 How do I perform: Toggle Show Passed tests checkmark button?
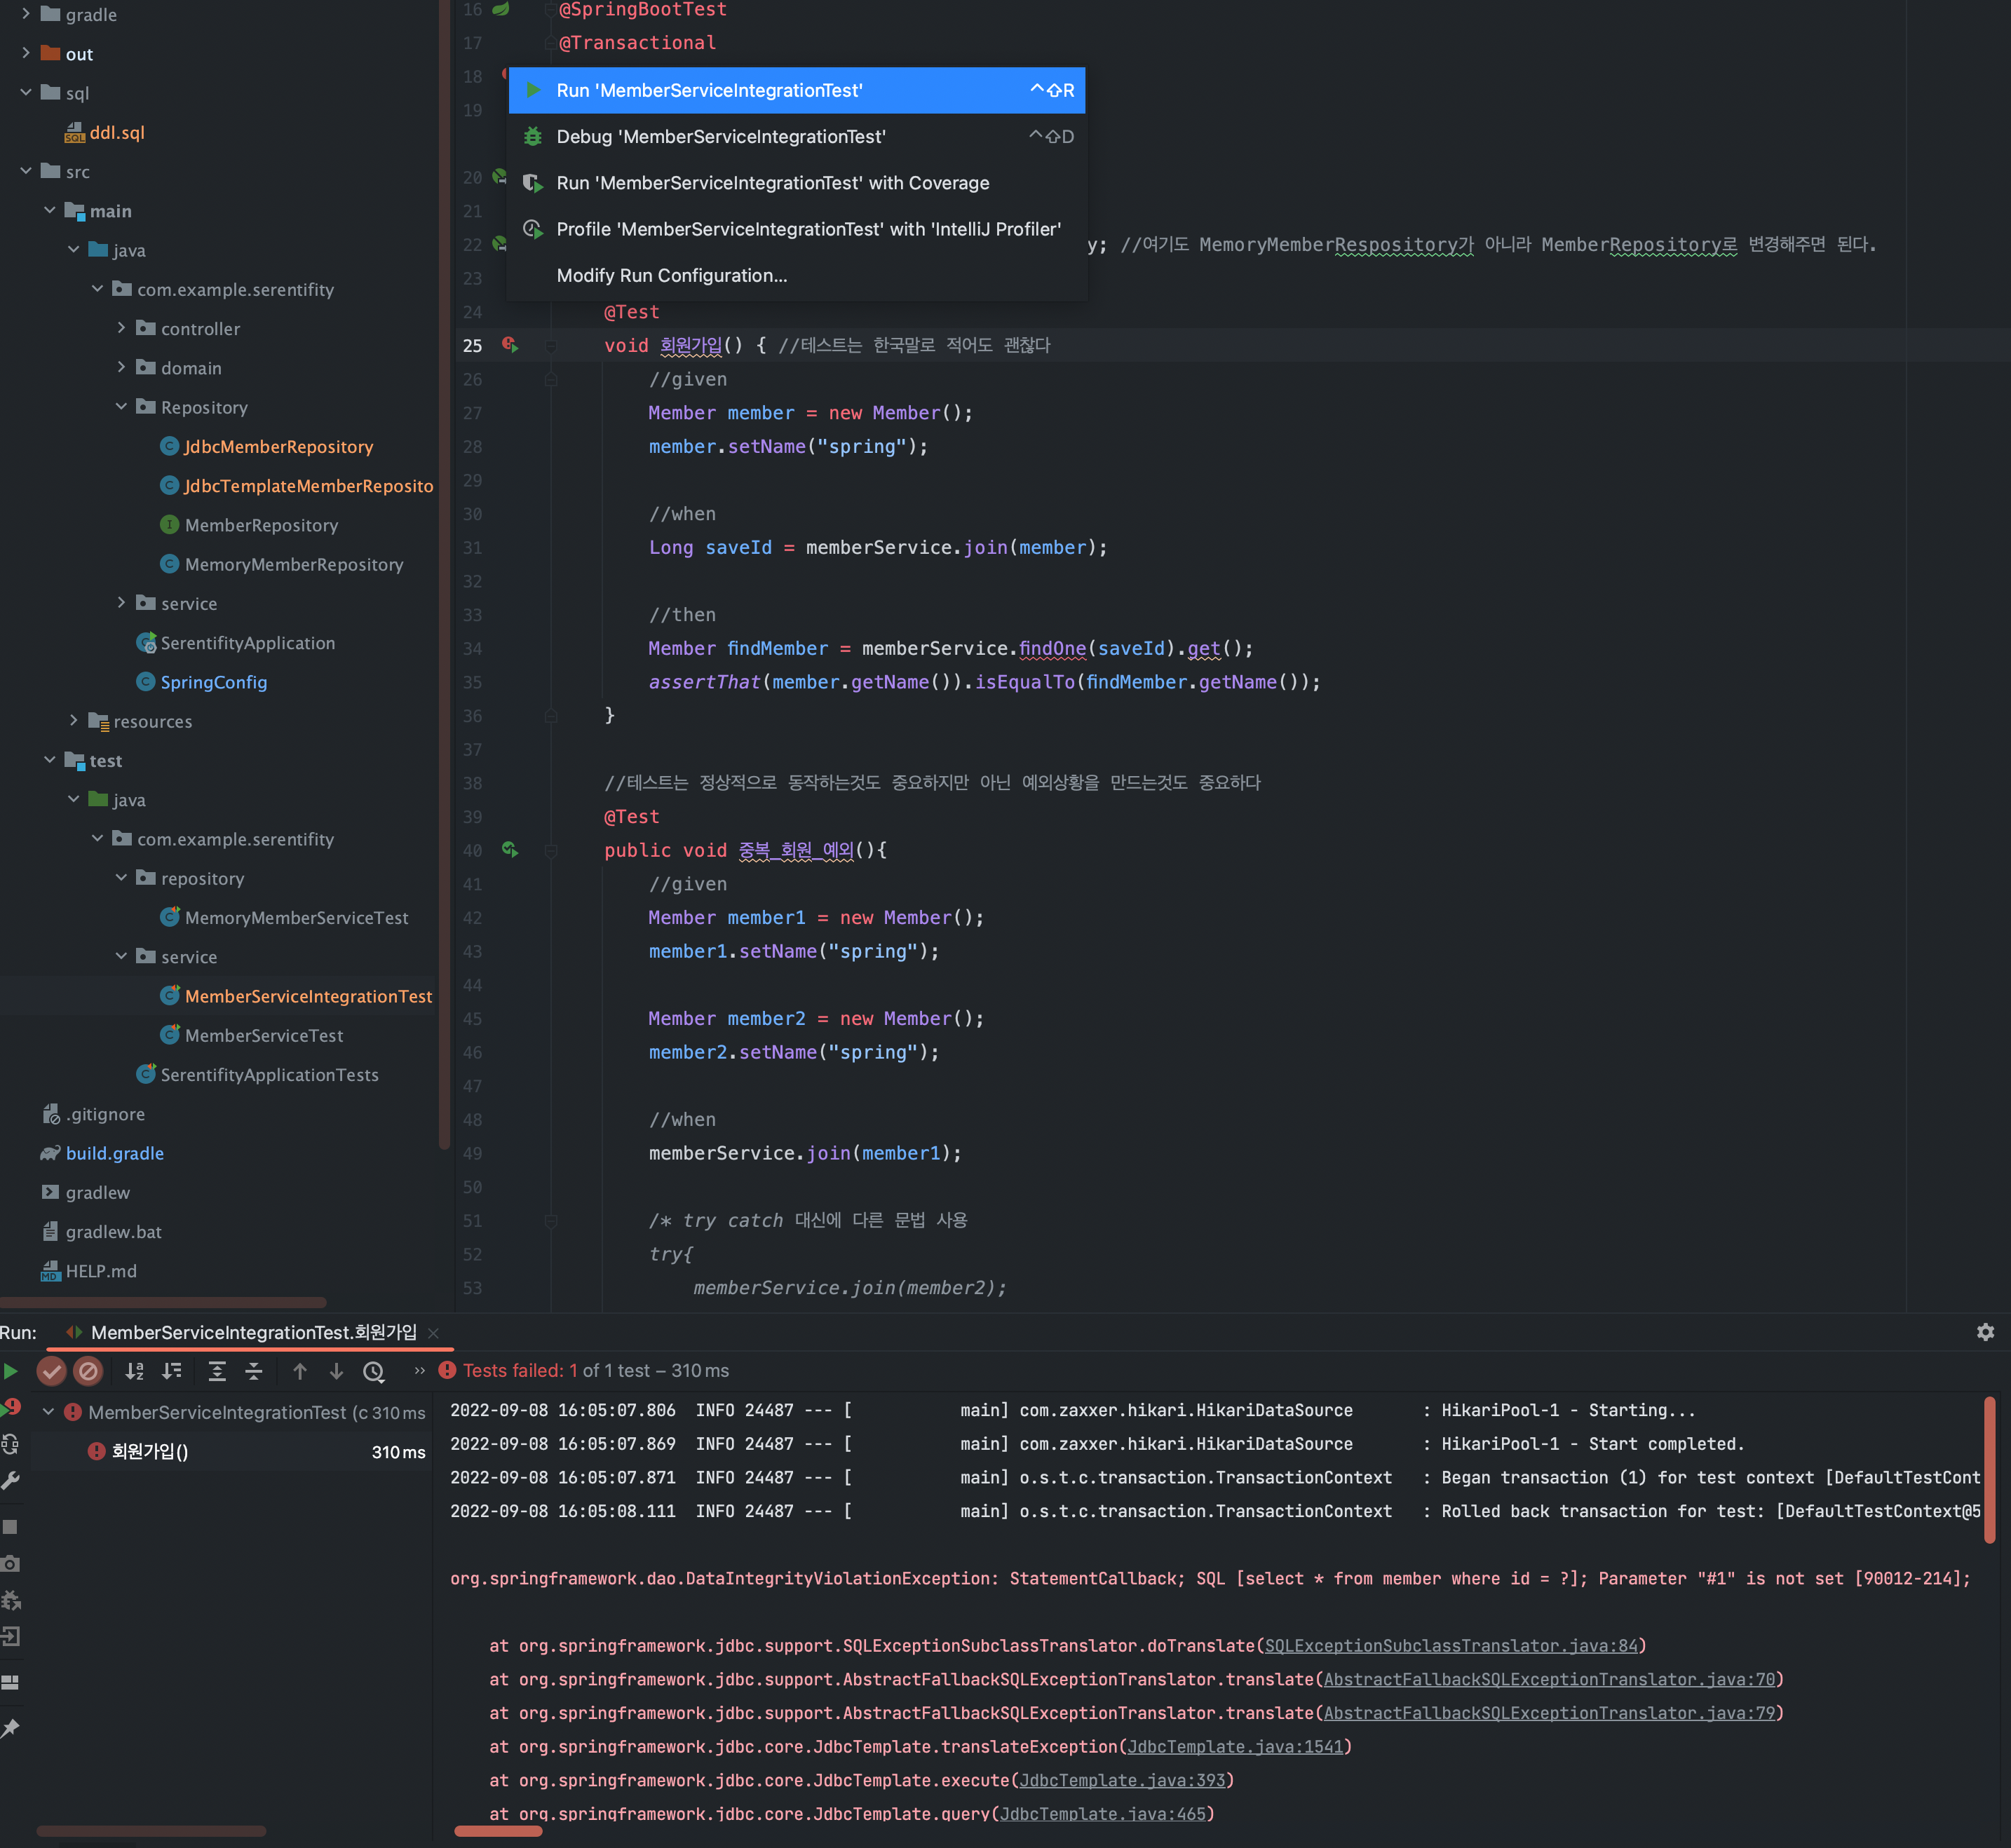52,1371
